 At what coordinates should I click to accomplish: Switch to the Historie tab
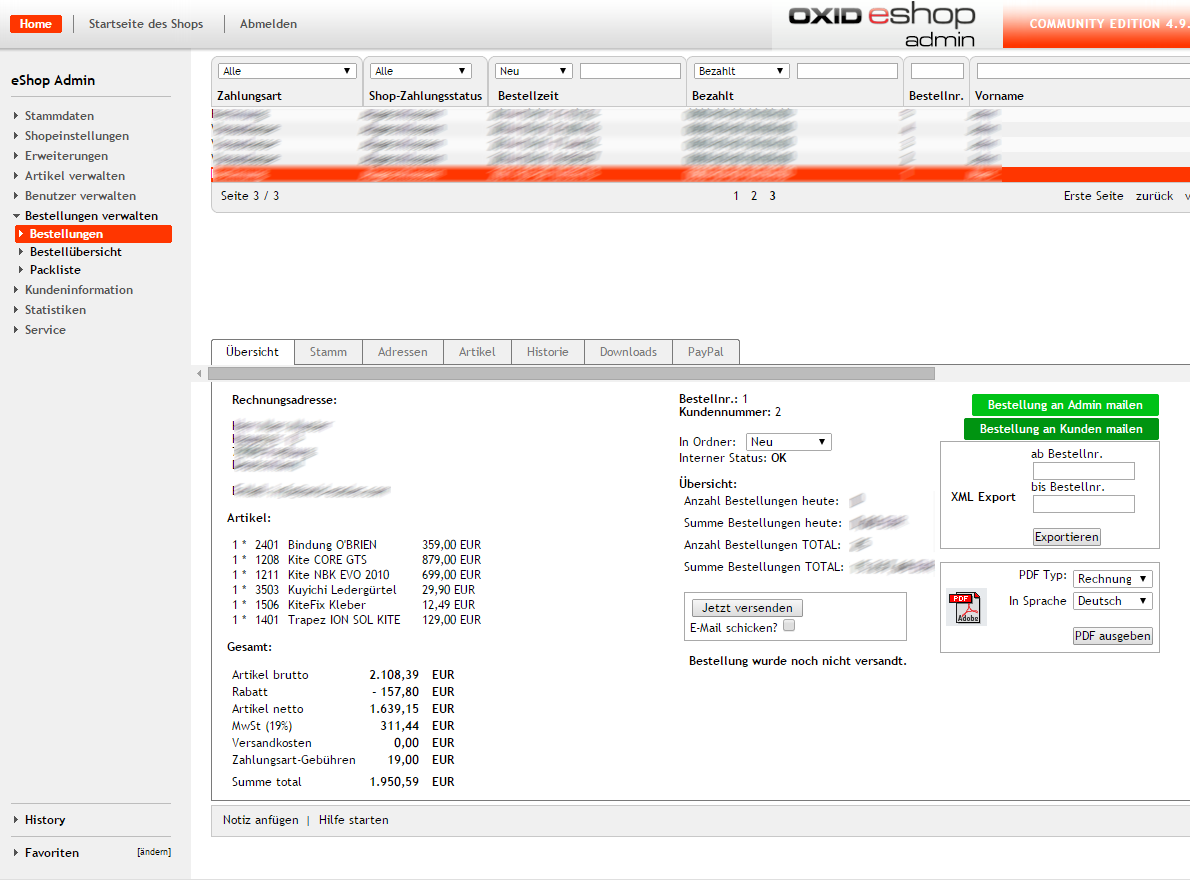coord(547,352)
